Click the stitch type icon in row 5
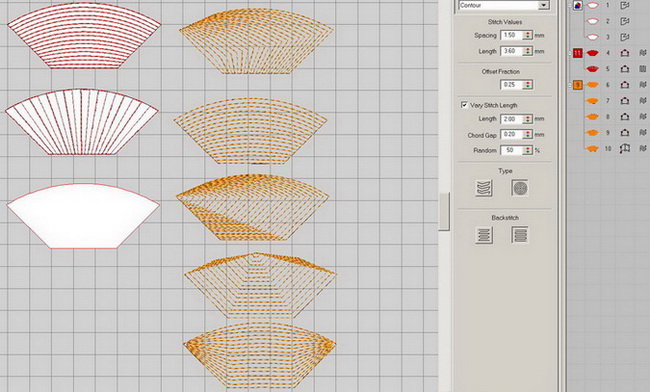This screenshot has height=392, width=650. [x=643, y=69]
